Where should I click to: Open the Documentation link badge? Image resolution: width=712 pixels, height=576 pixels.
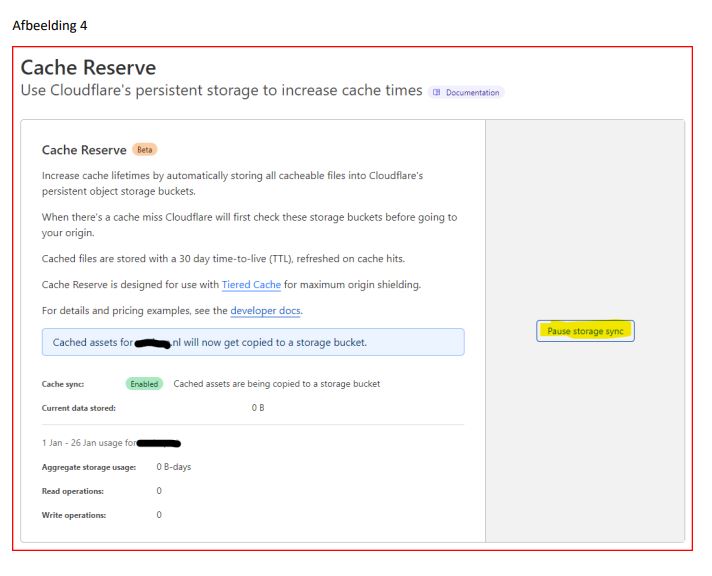[x=466, y=92]
